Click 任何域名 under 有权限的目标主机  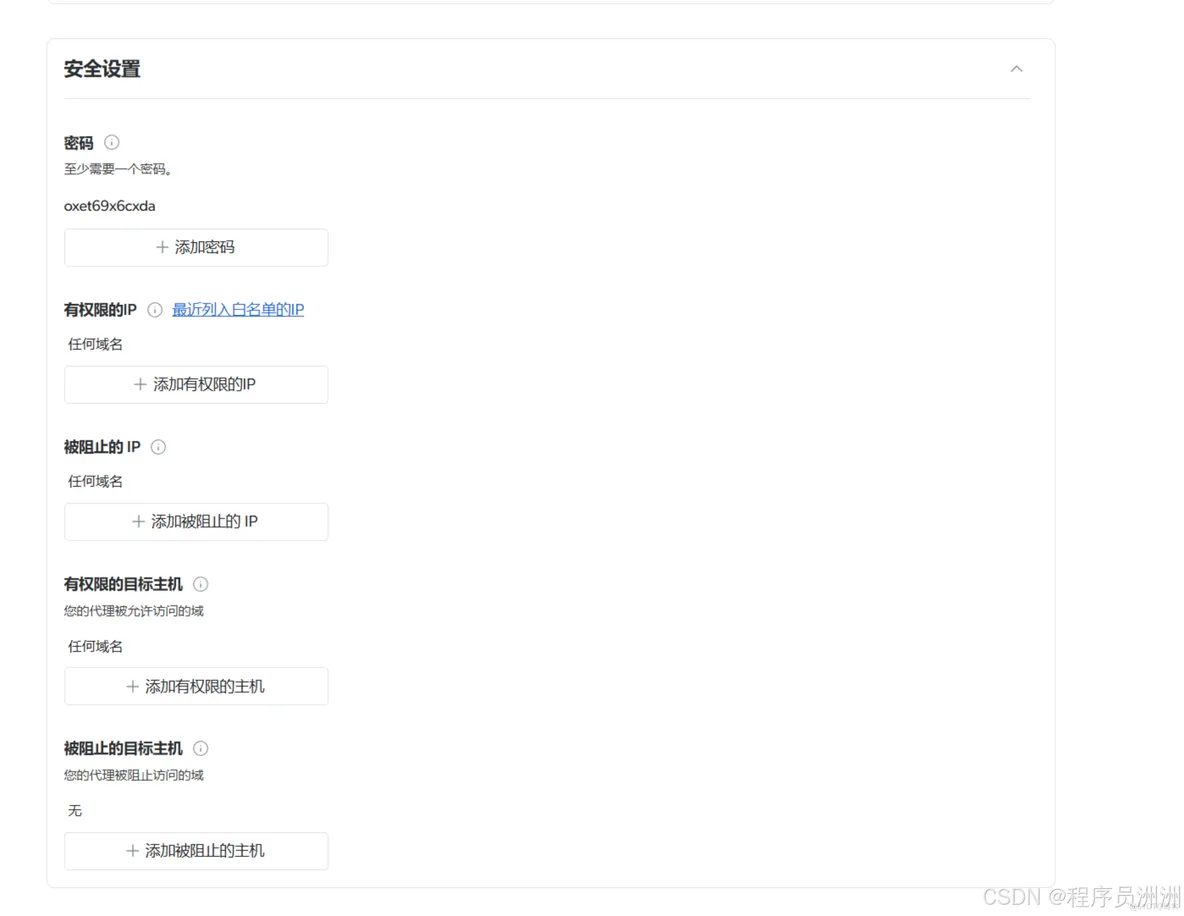click(95, 646)
